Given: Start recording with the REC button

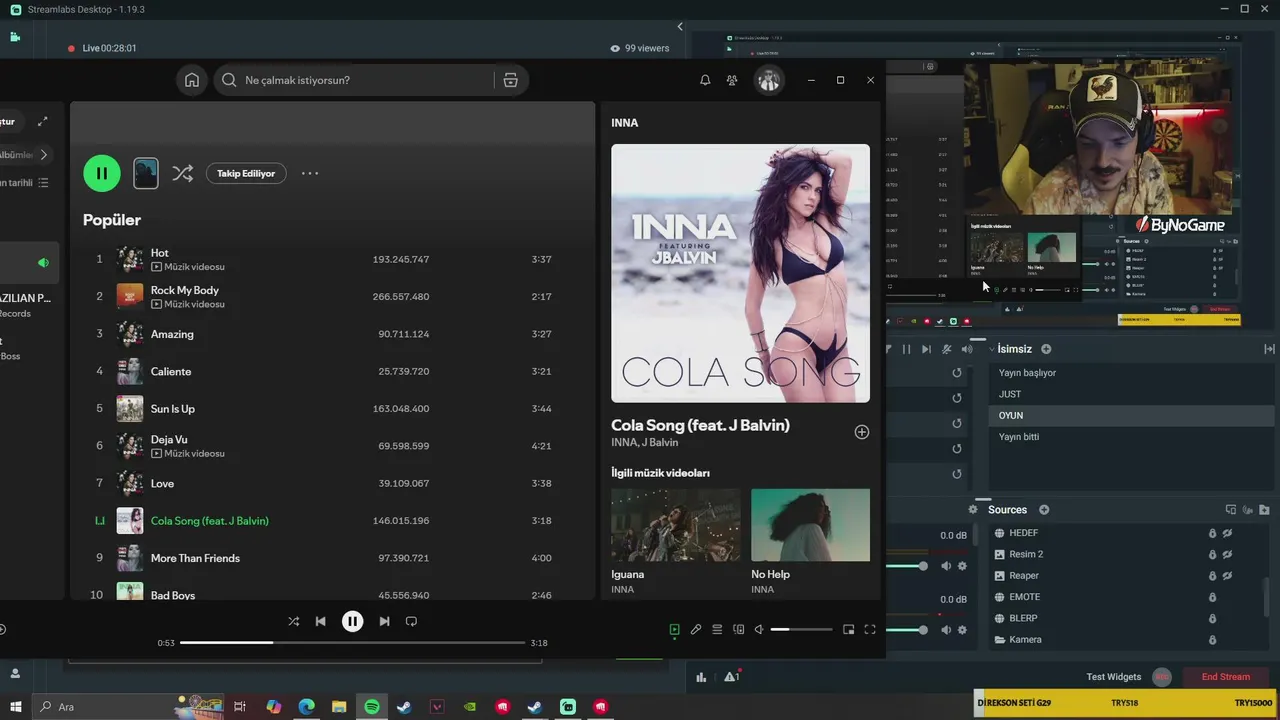Looking at the screenshot, I should (1162, 677).
